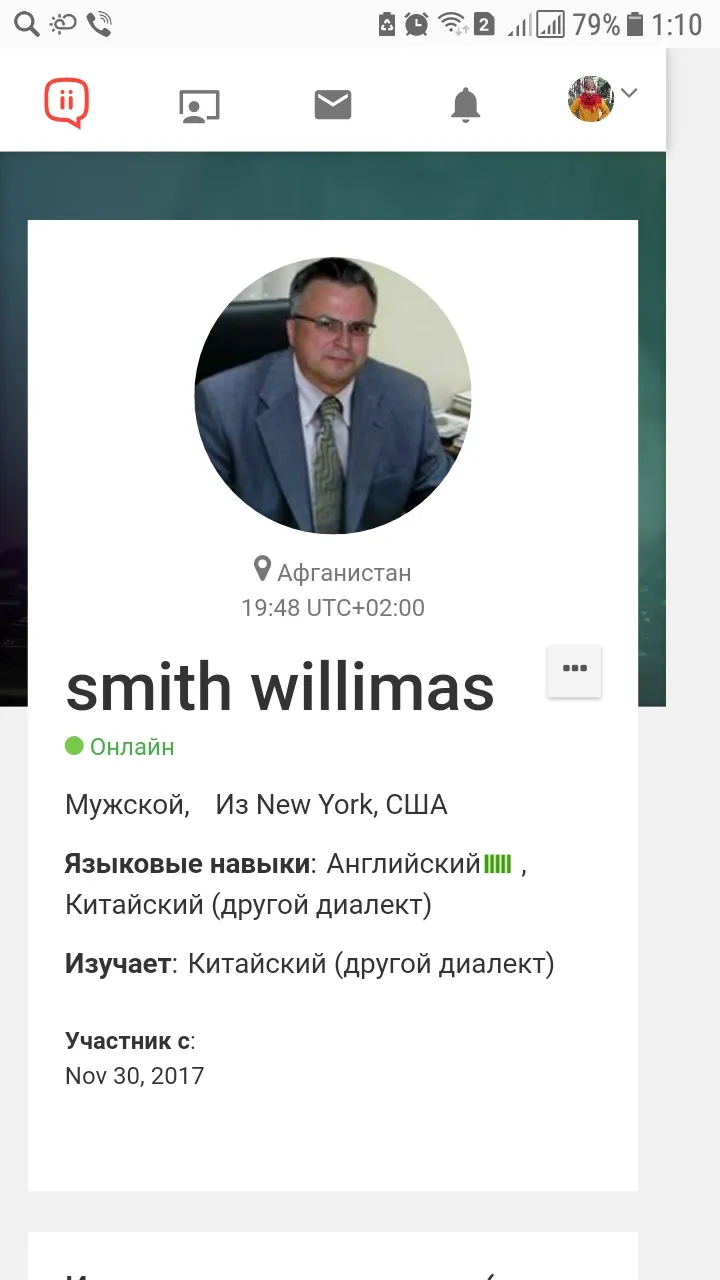Tap the English proficiency level bars
Viewport: 720px width, 1280px height.
[498, 864]
